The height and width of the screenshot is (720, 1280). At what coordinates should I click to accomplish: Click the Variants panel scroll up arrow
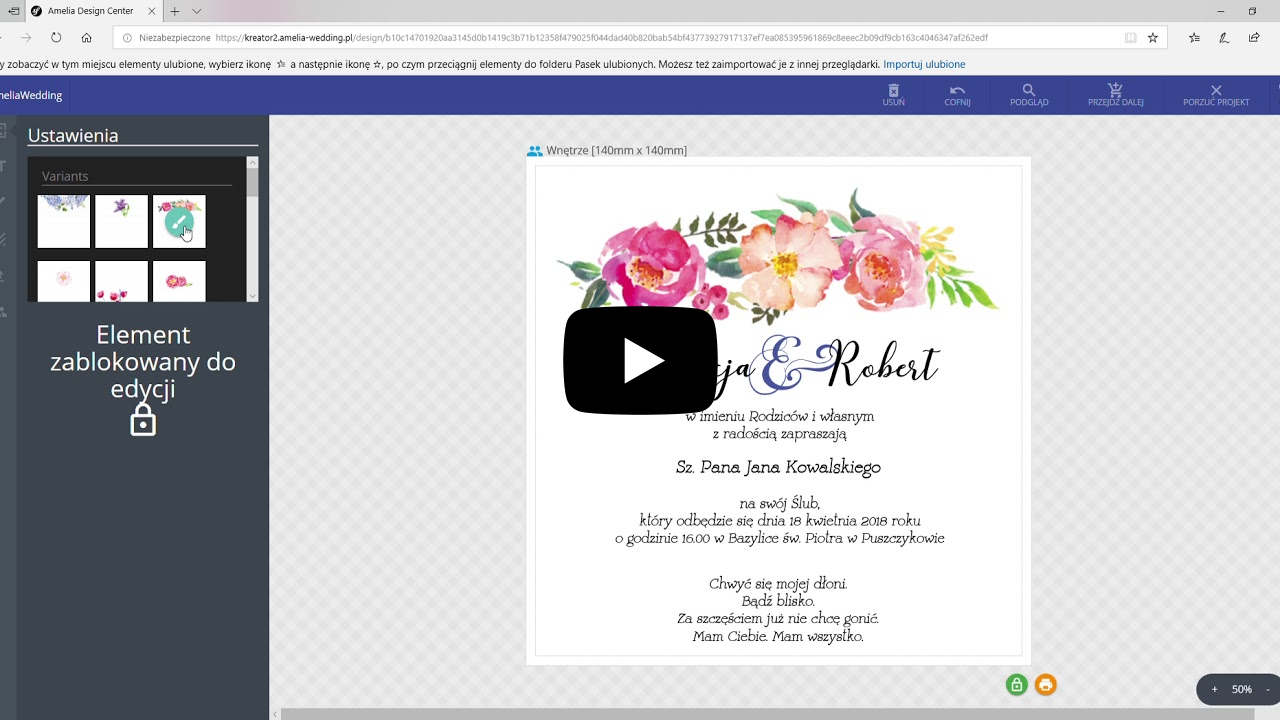pyautogui.click(x=252, y=162)
